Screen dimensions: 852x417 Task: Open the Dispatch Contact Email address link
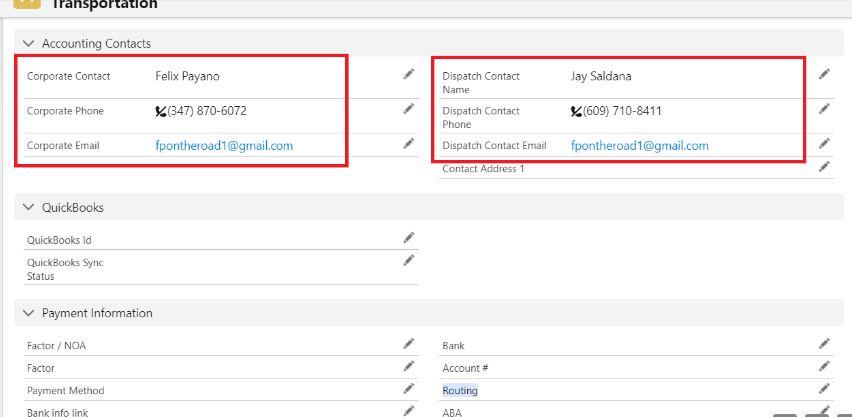point(640,146)
